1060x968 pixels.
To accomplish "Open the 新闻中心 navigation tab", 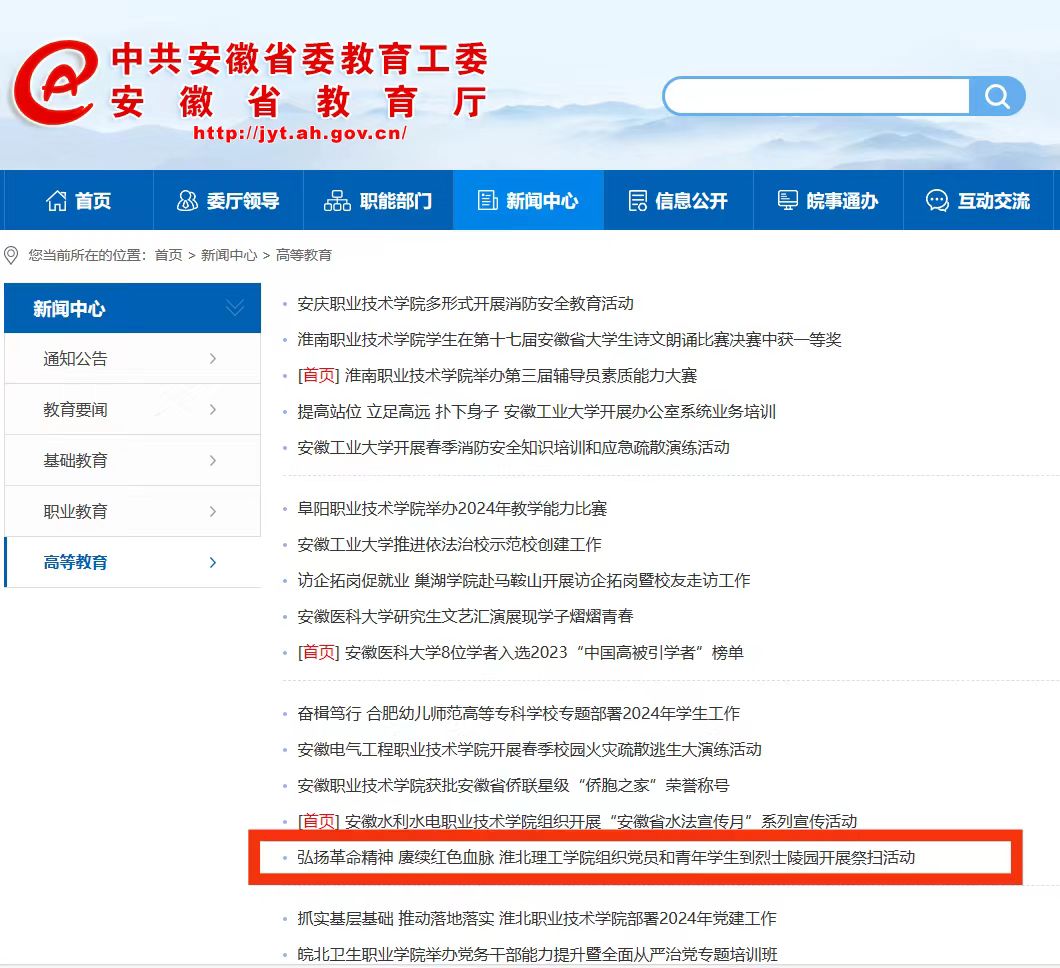I will [x=528, y=201].
